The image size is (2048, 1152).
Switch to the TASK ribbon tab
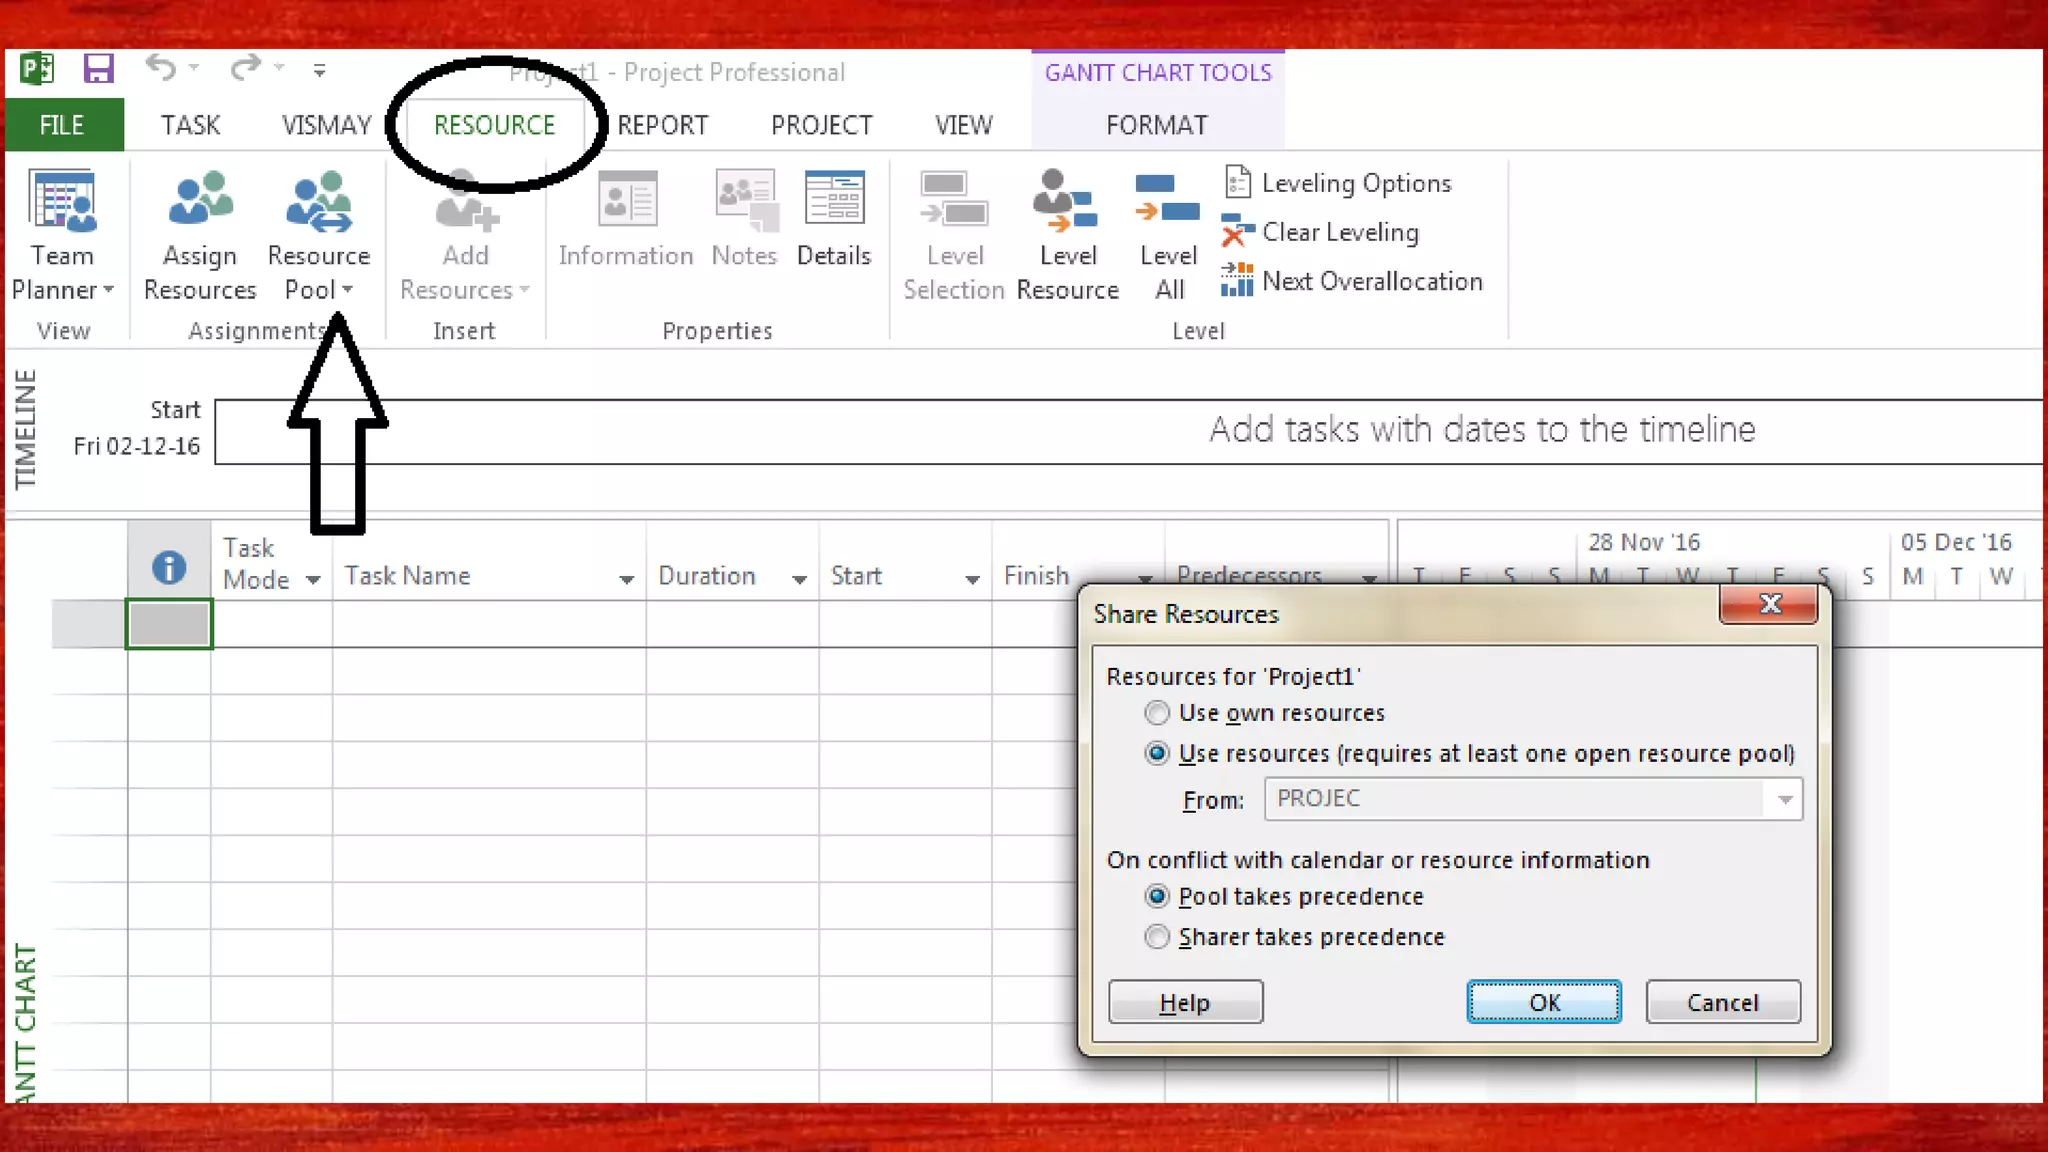coord(190,125)
